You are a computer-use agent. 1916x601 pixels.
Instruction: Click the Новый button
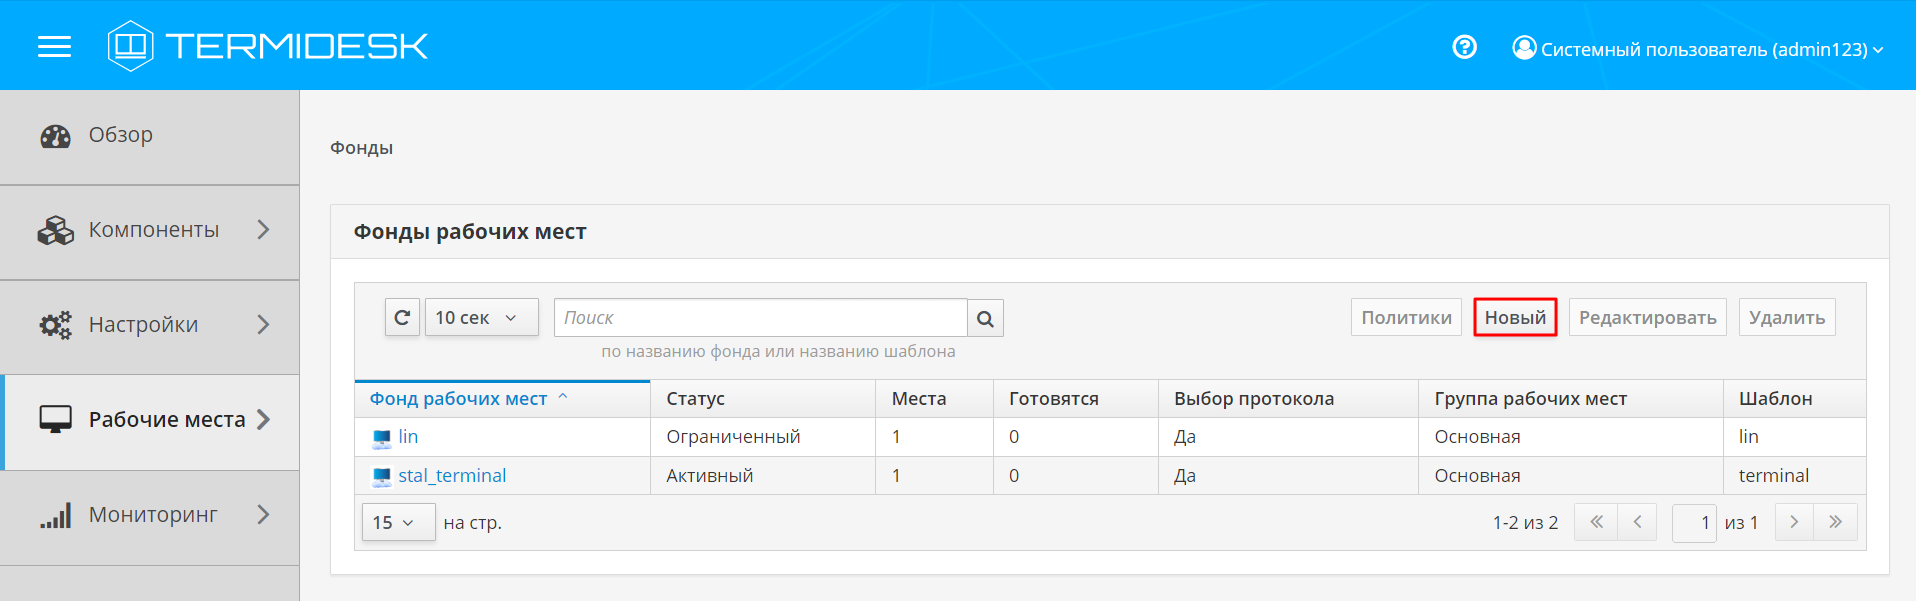[x=1514, y=318]
